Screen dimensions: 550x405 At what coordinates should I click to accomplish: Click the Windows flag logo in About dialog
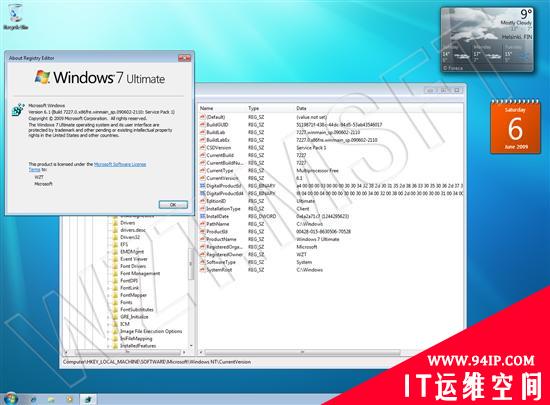pyautogui.click(x=42, y=77)
